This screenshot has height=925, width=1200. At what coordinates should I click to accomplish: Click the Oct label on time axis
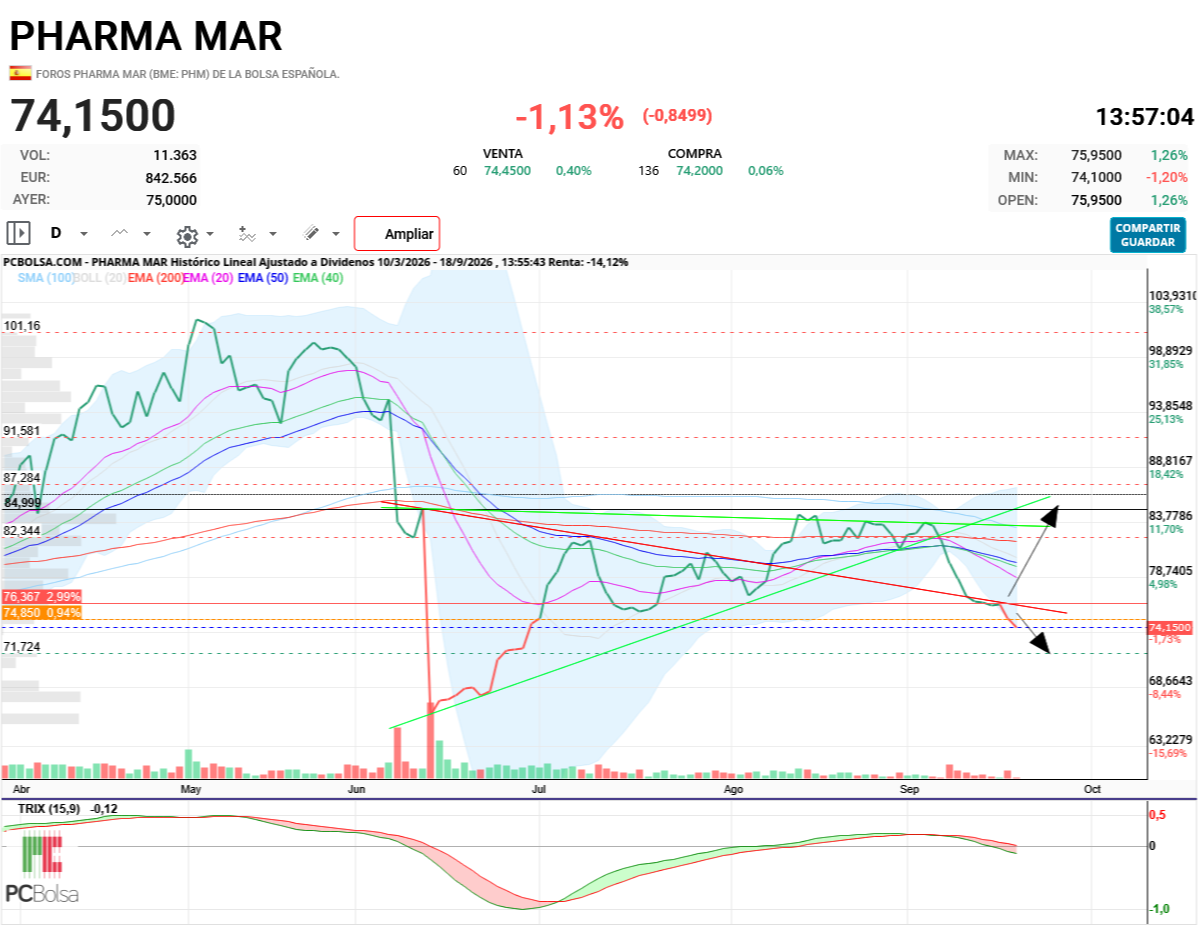click(1092, 789)
